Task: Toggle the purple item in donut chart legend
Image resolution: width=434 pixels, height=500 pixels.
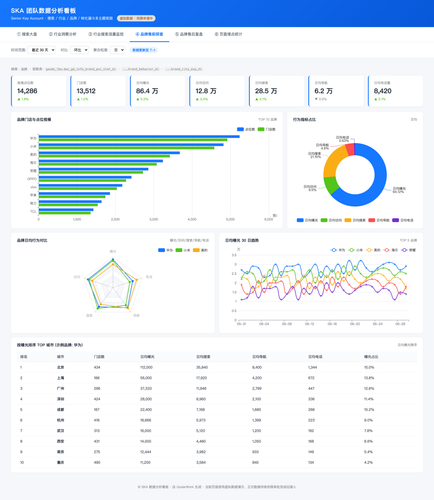Action: [403, 220]
